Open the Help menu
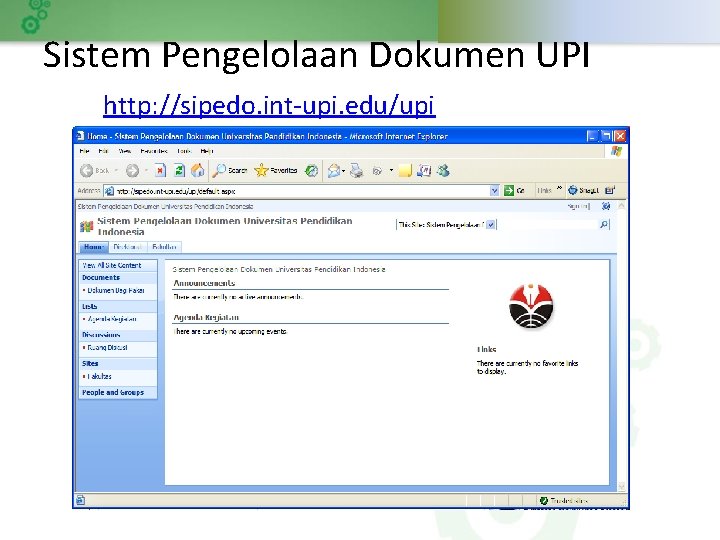 [207, 151]
